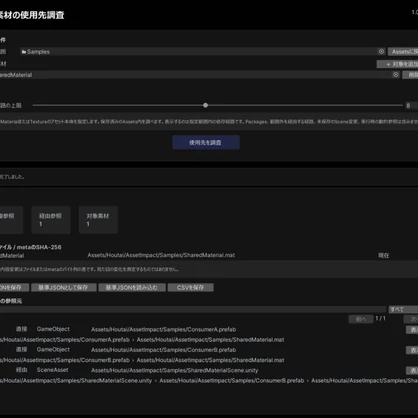This screenshot has width=418, height=418.
Task: Click the + 対象を追加 button
Action: [397, 64]
